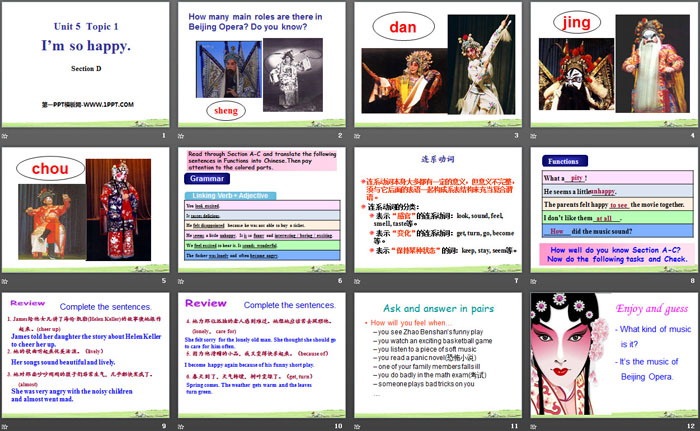
Task: Select "How well do you know Section A-C?" text
Action: [615, 253]
